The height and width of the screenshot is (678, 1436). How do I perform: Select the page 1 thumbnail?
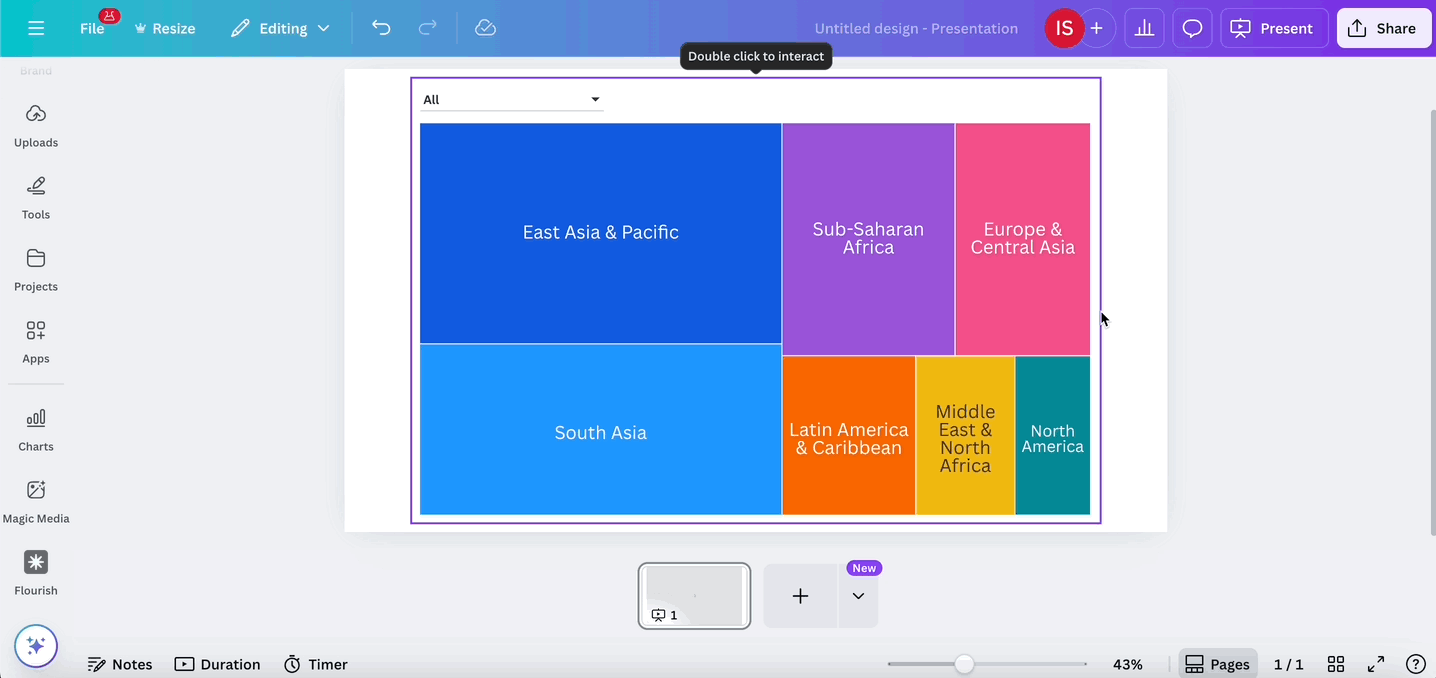point(694,596)
